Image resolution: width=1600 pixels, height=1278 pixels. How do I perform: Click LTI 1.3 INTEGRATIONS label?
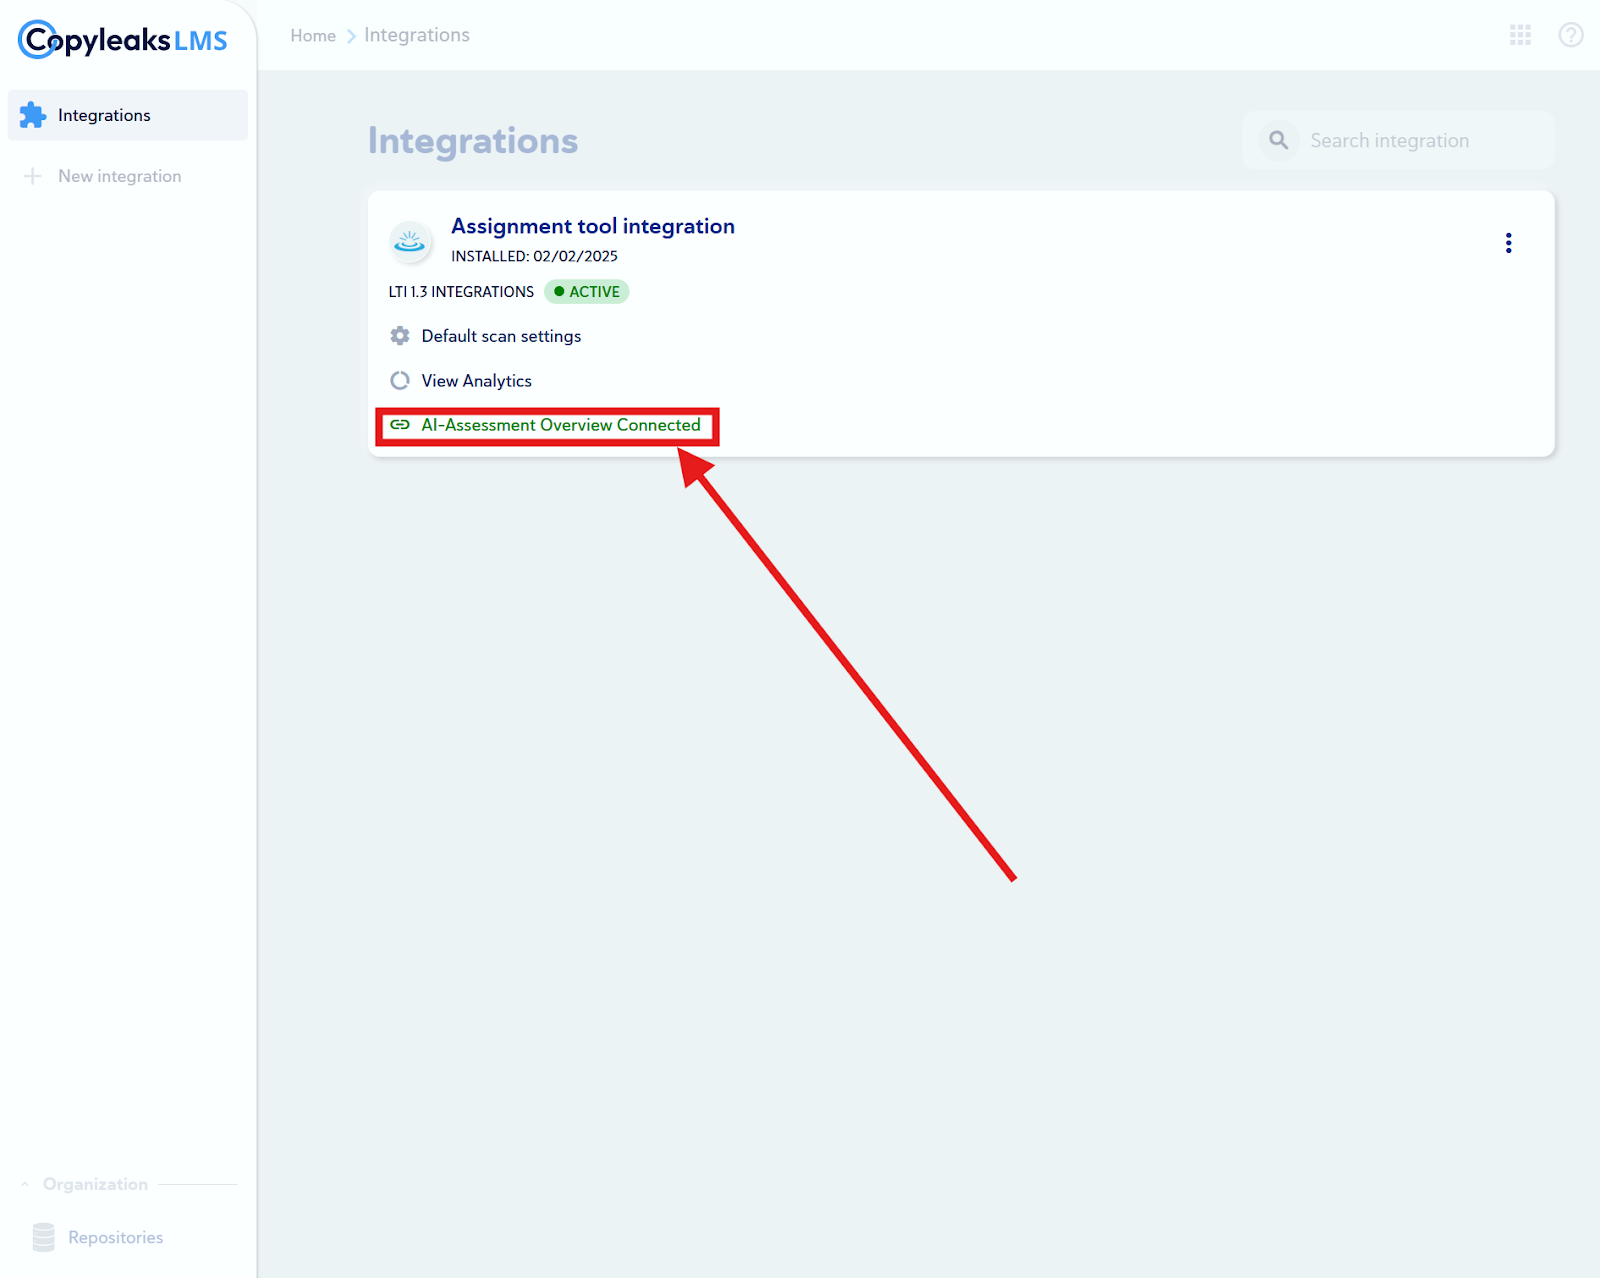[x=461, y=292]
